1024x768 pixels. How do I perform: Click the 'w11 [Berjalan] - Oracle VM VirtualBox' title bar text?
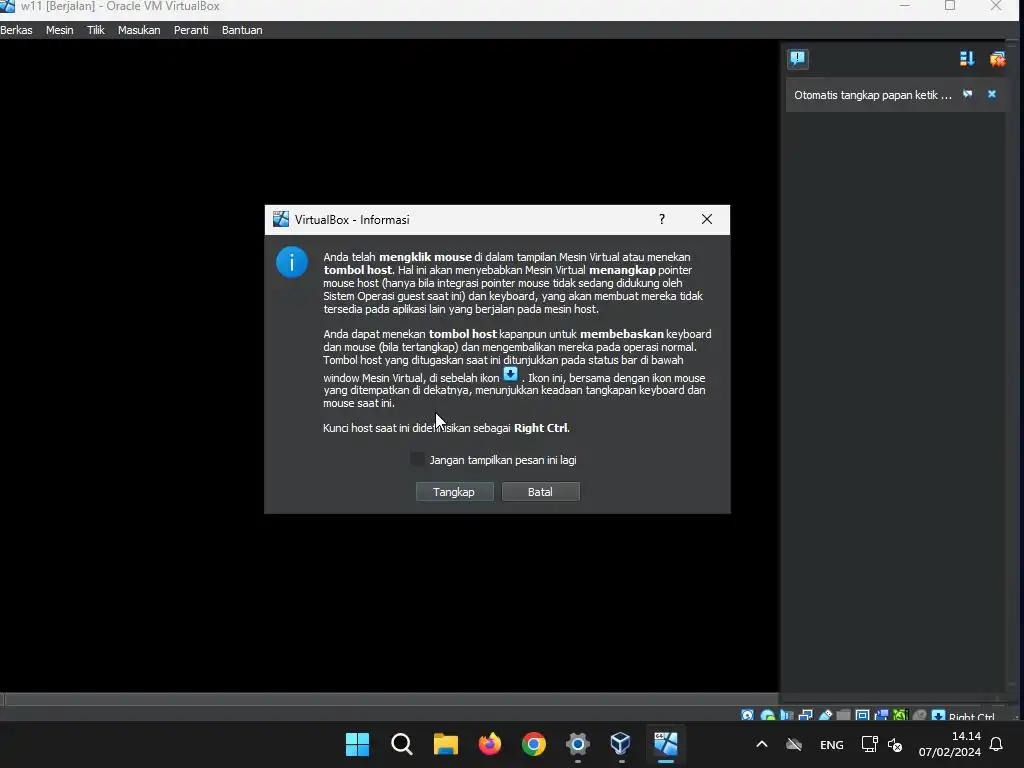(x=120, y=7)
